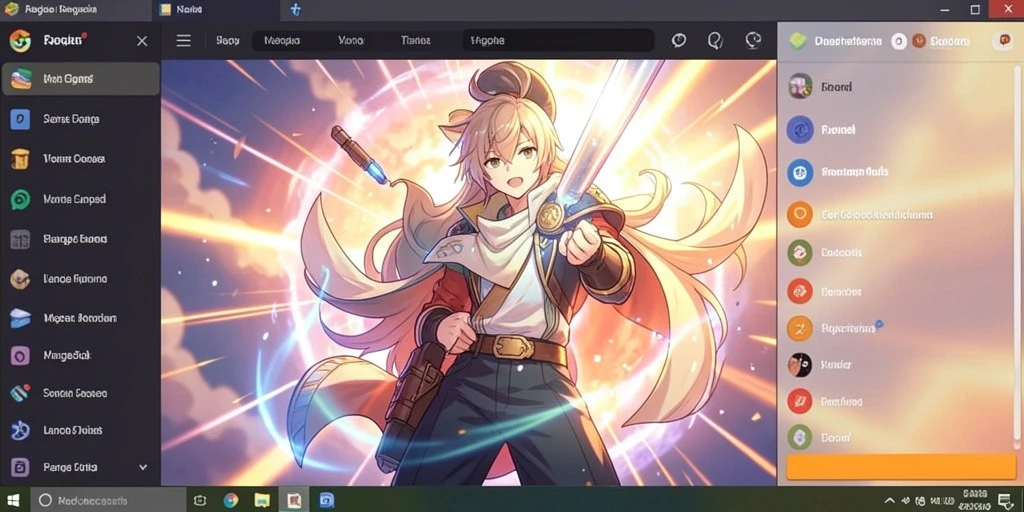Click the clock icon in the top toolbar
Viewport: 1024px width, 512px height.
679,40
